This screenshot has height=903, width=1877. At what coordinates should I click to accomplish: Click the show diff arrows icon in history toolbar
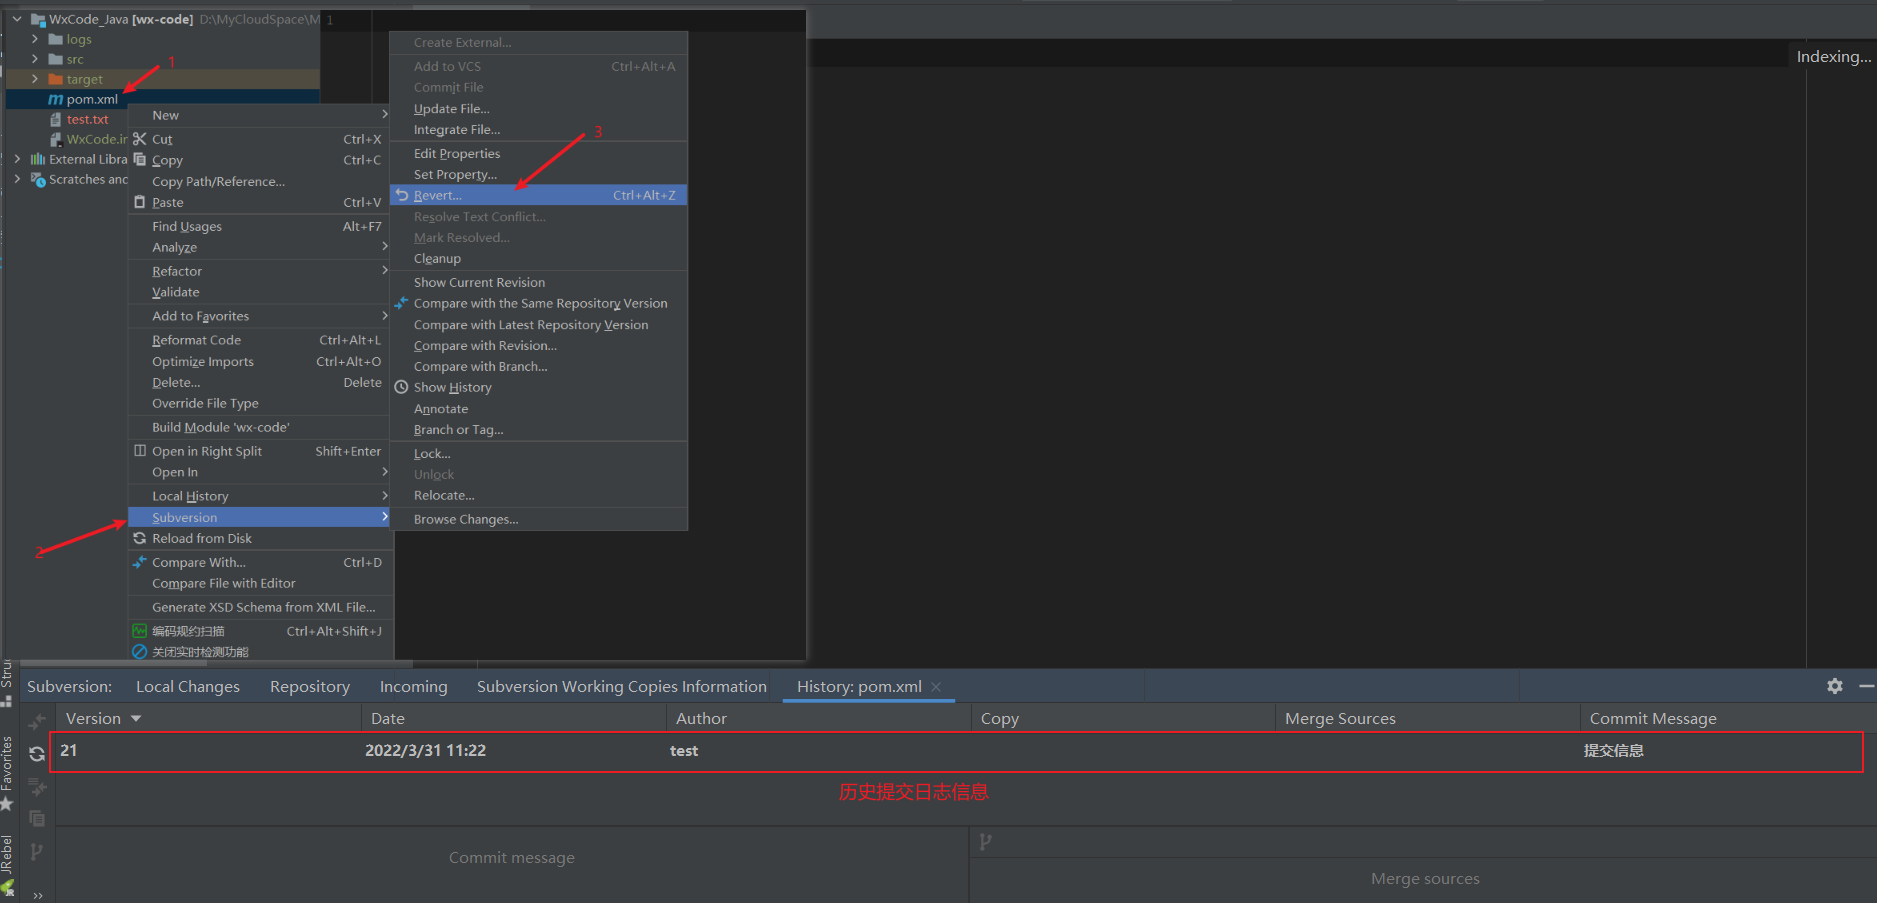coord(37,721)
